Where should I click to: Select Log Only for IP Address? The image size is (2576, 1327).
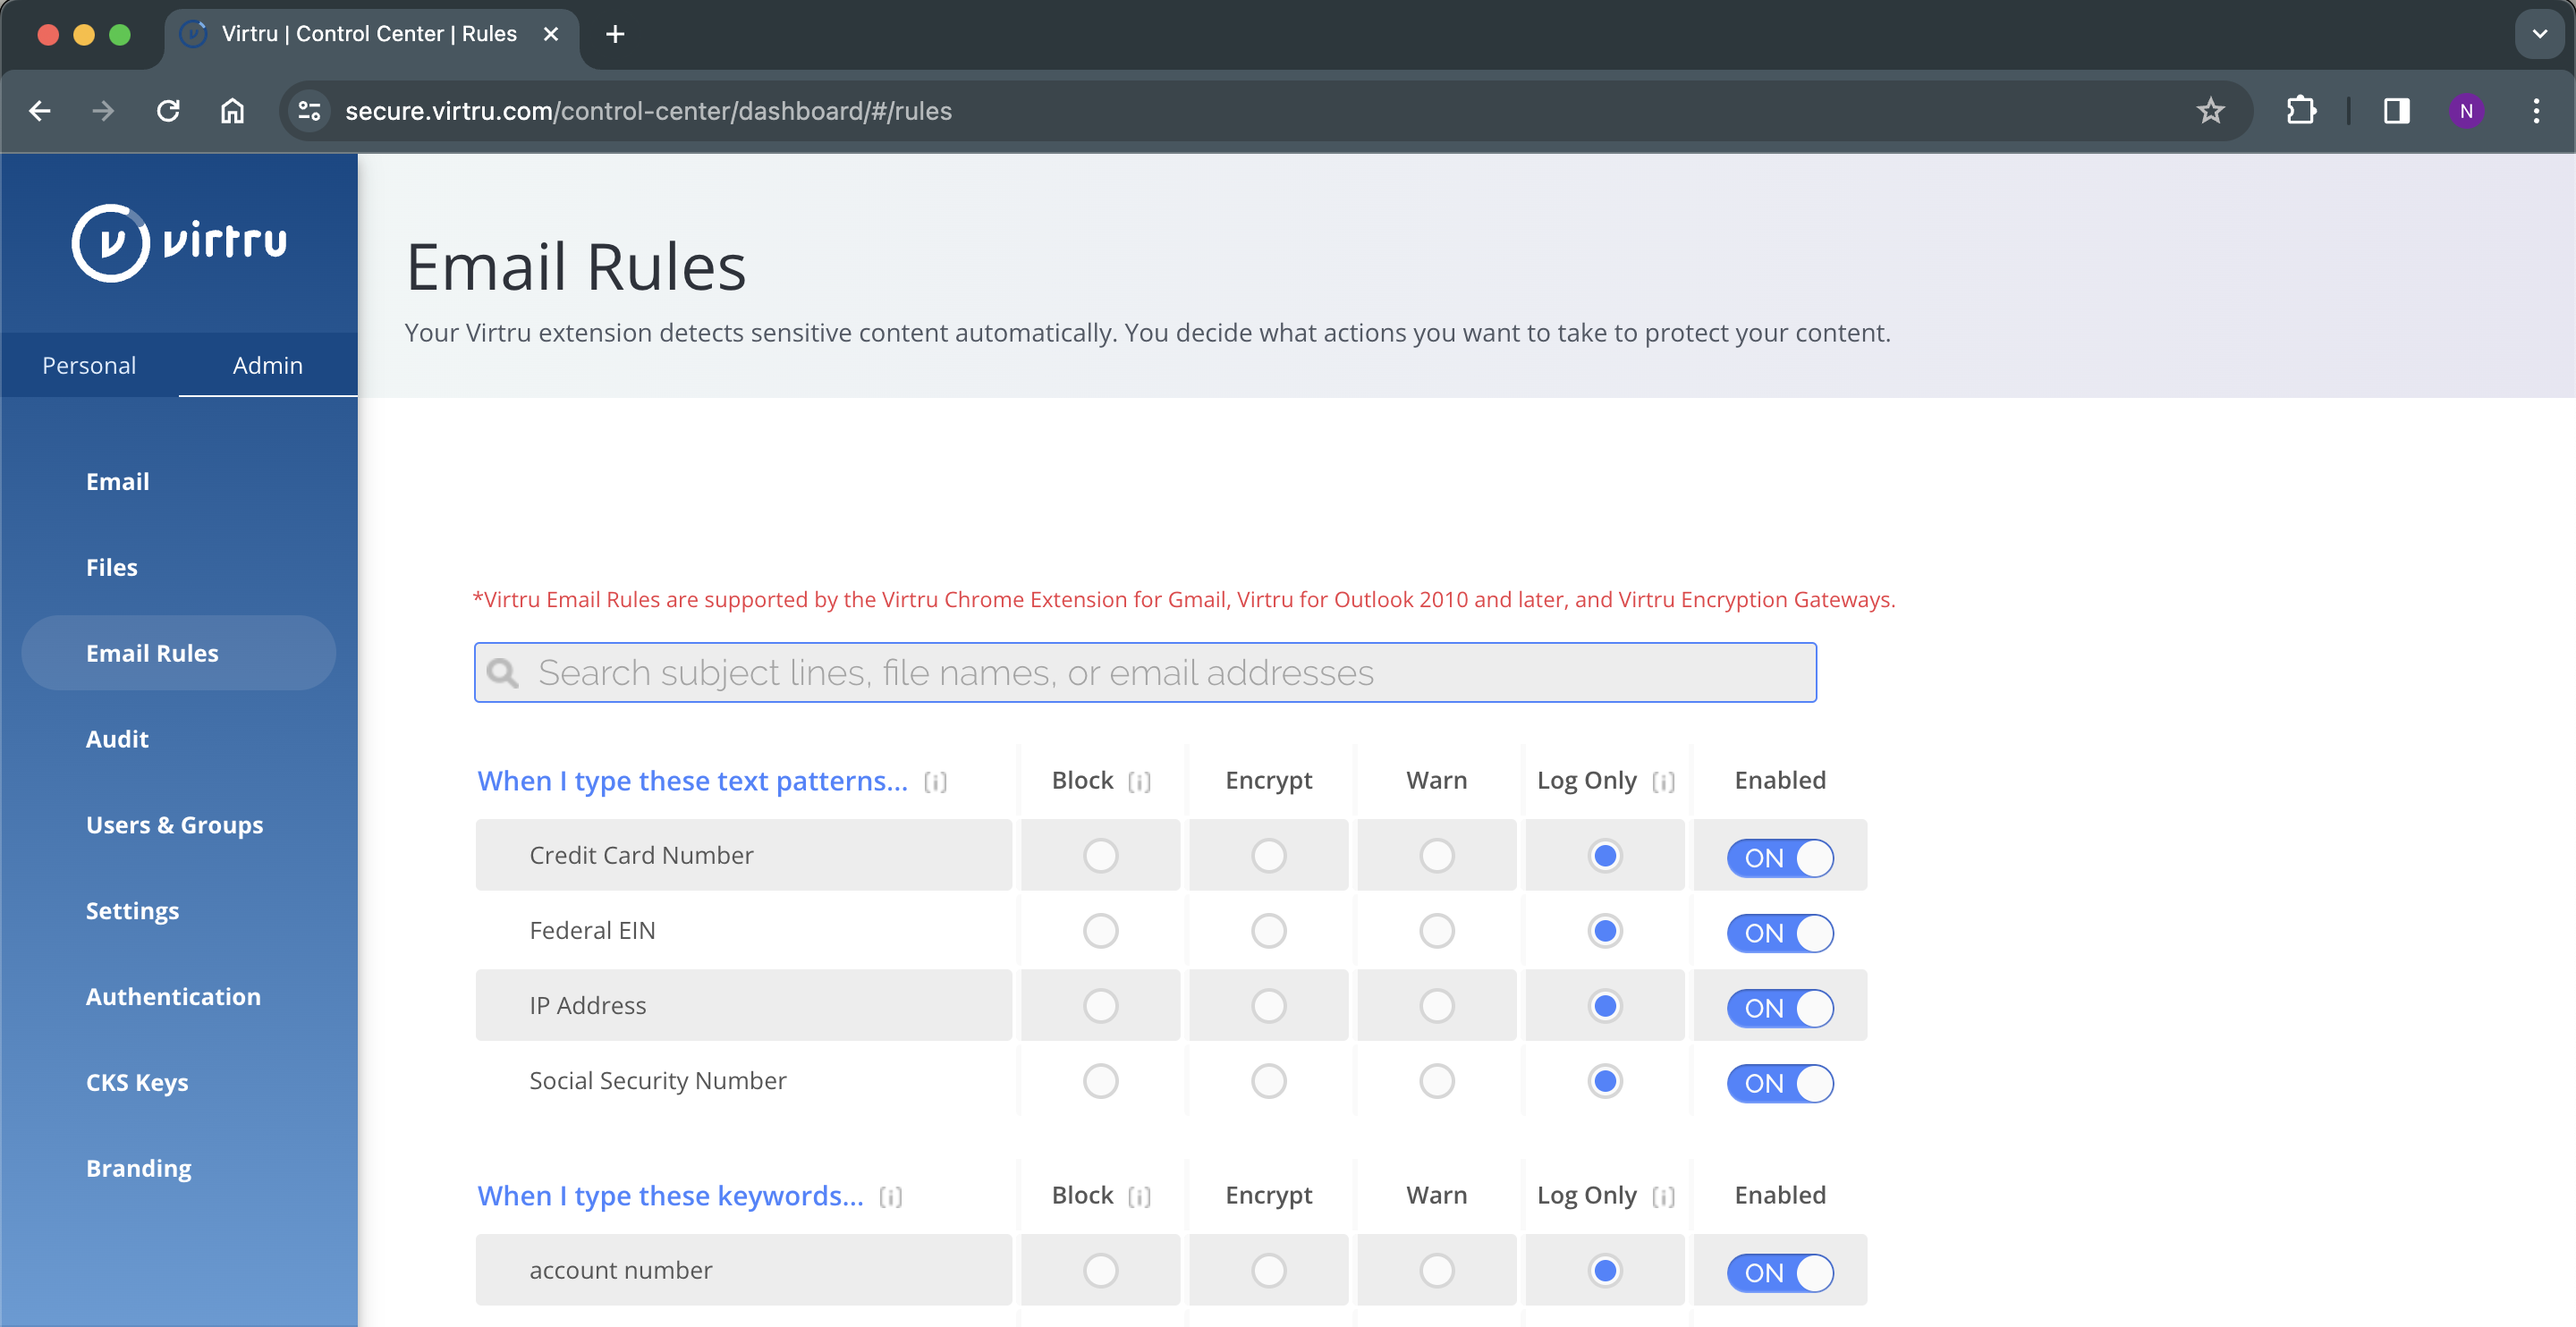click(1605, 1006)
